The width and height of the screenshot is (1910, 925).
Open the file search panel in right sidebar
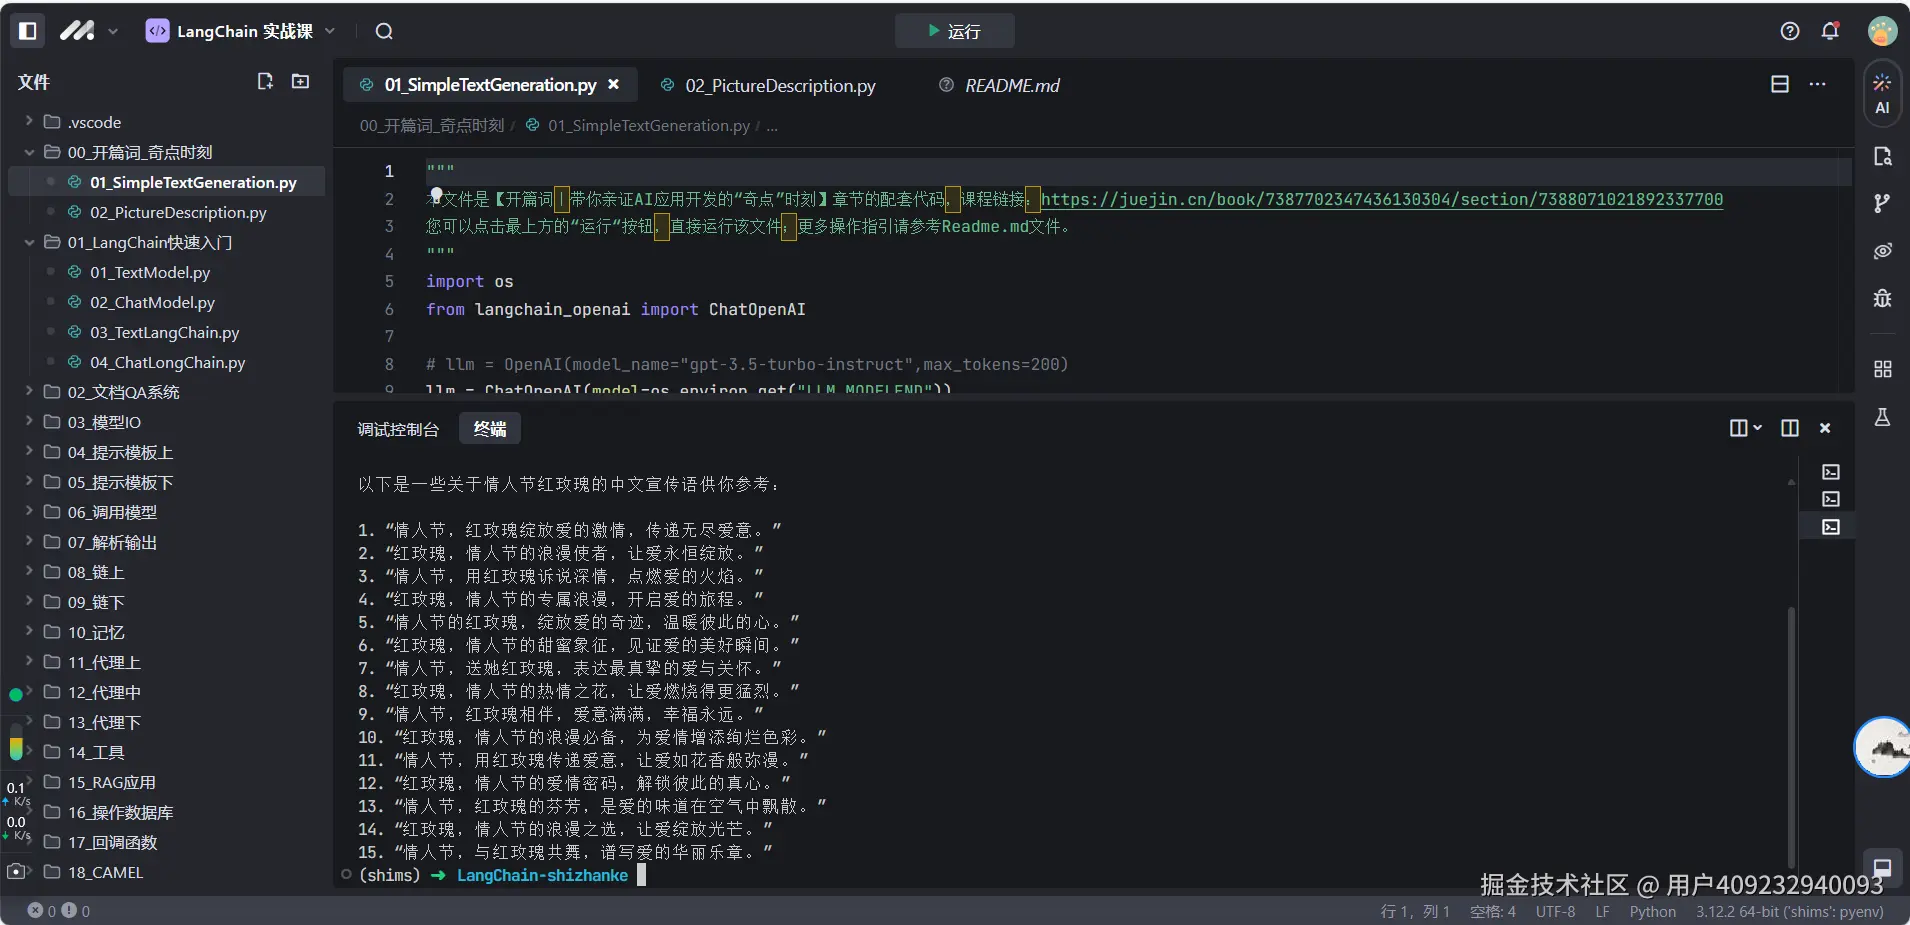(1883, 157)
